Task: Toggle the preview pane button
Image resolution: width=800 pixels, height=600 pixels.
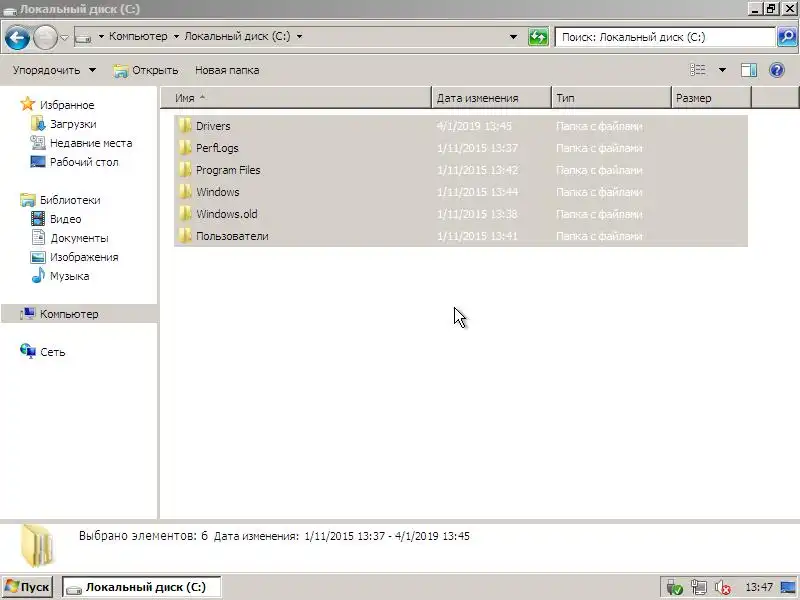Action: click(749, 70)
